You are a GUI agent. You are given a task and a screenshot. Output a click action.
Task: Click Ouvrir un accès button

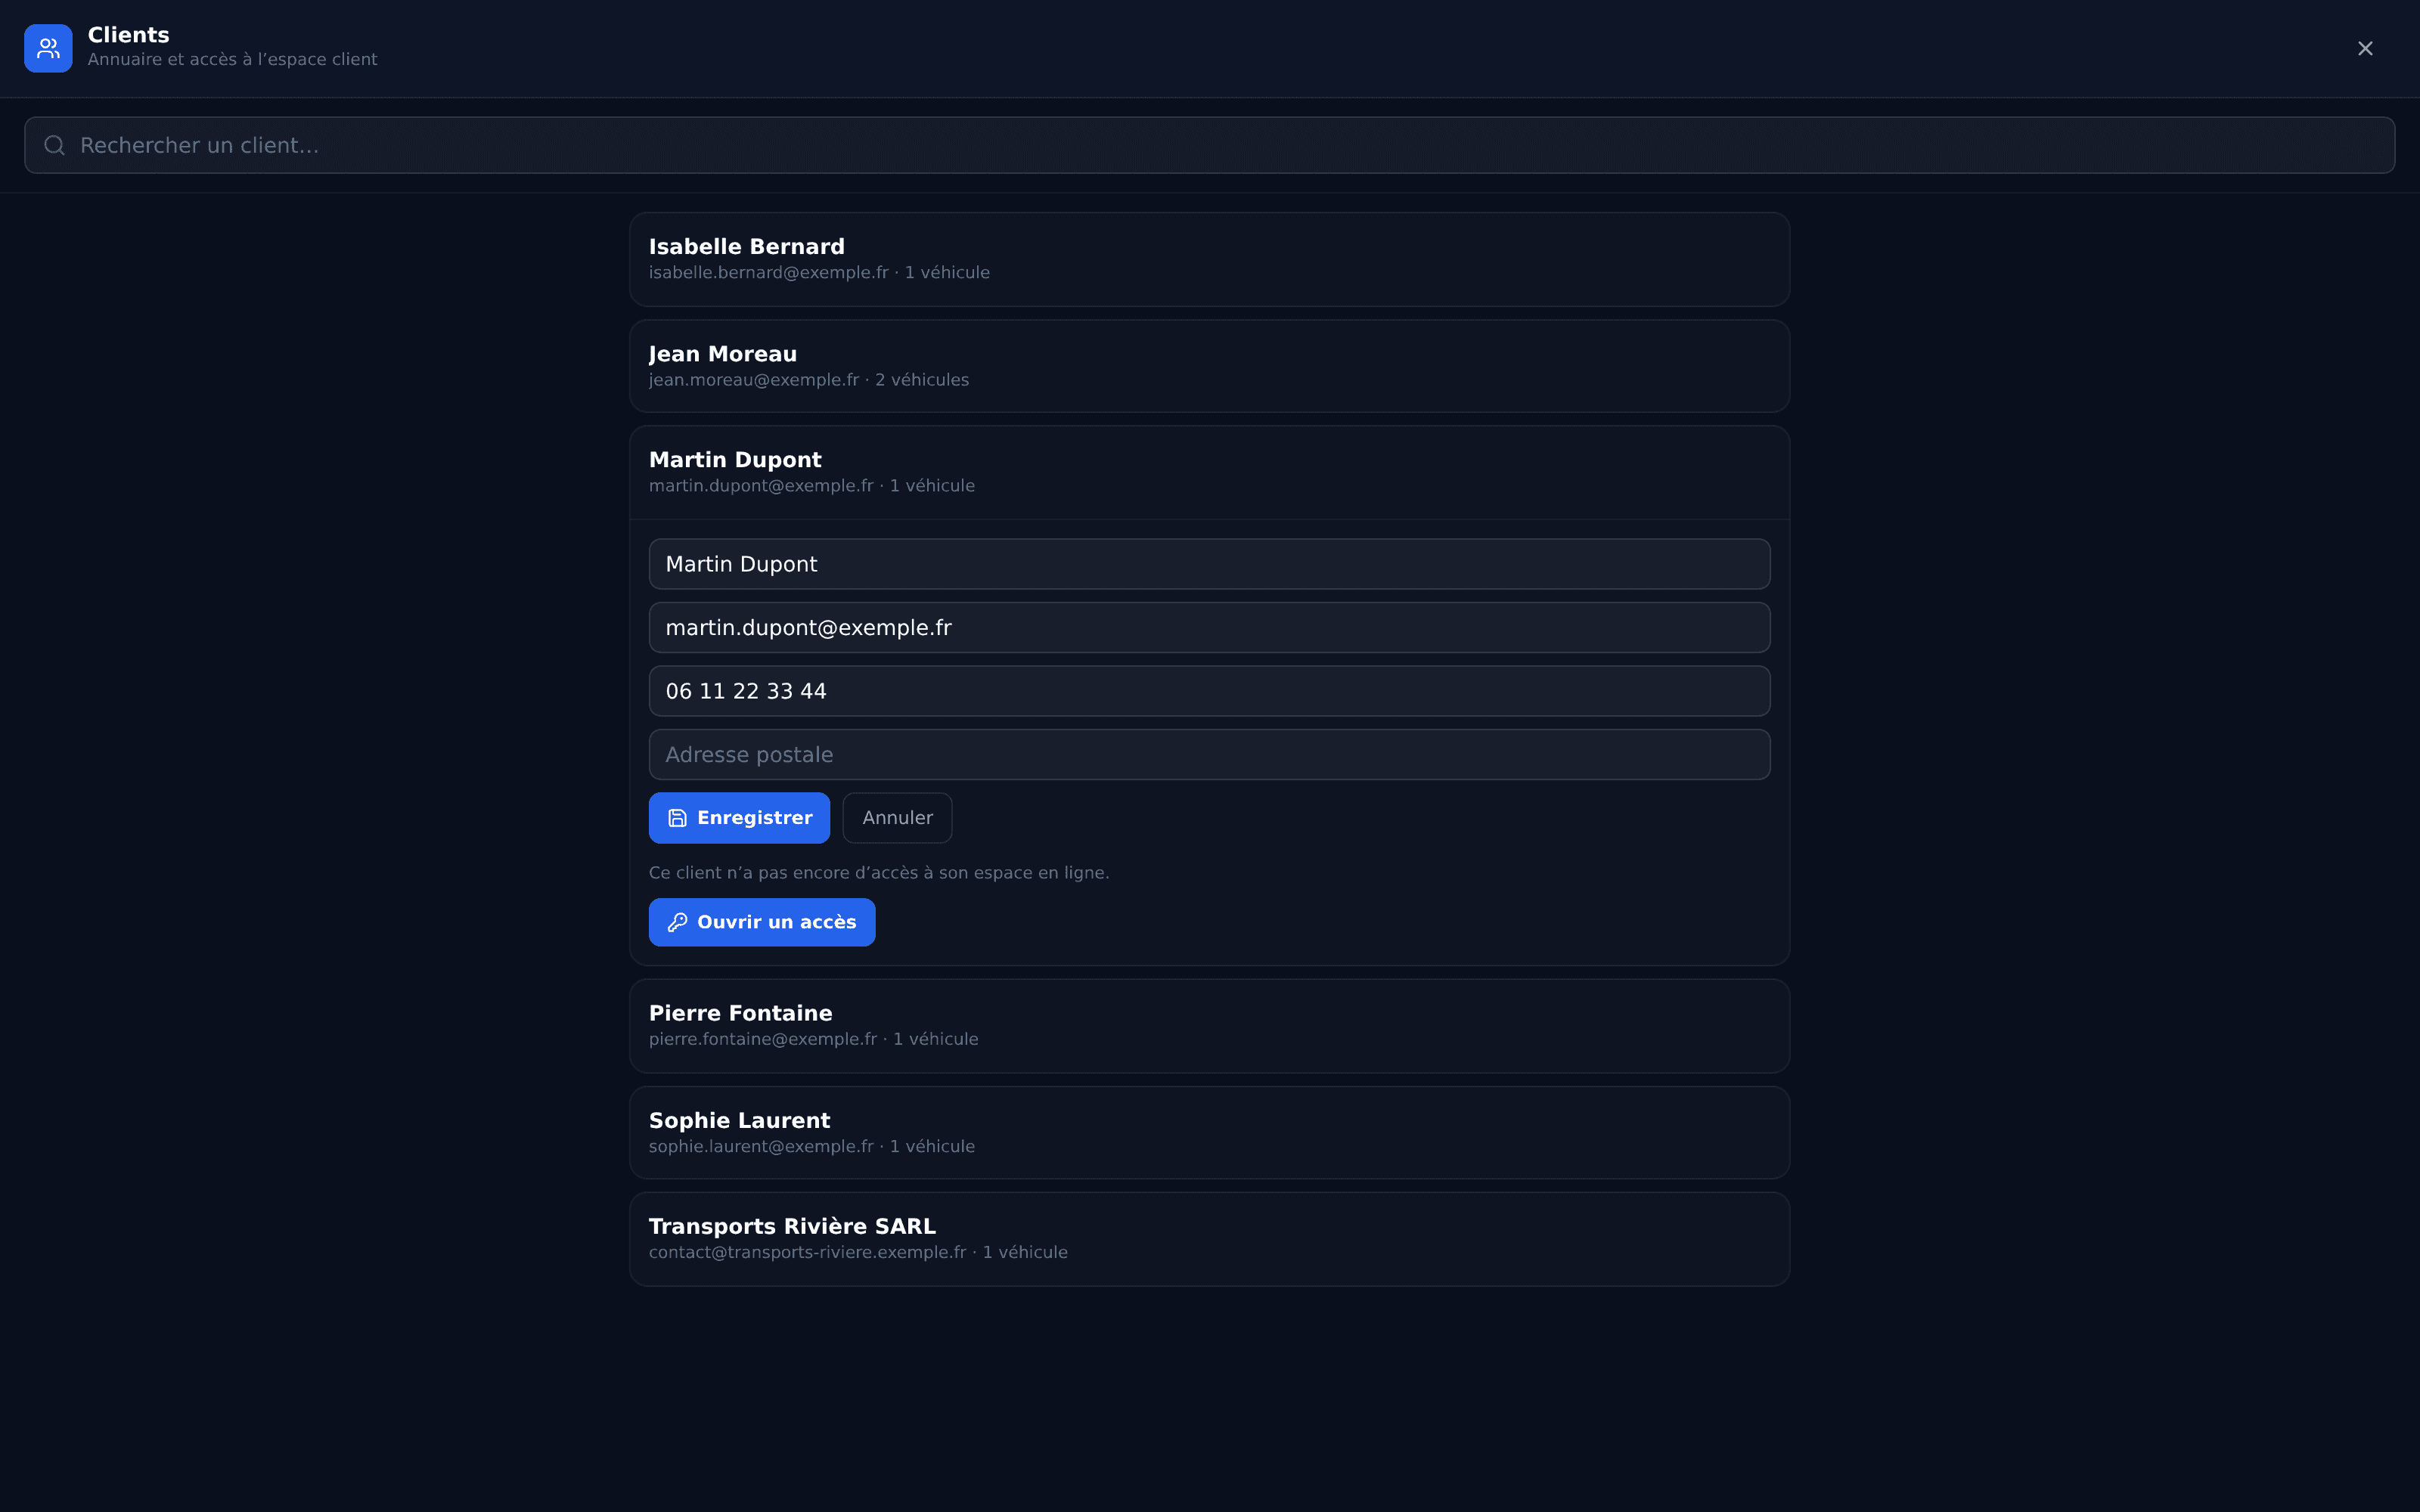tap(762, 922)
